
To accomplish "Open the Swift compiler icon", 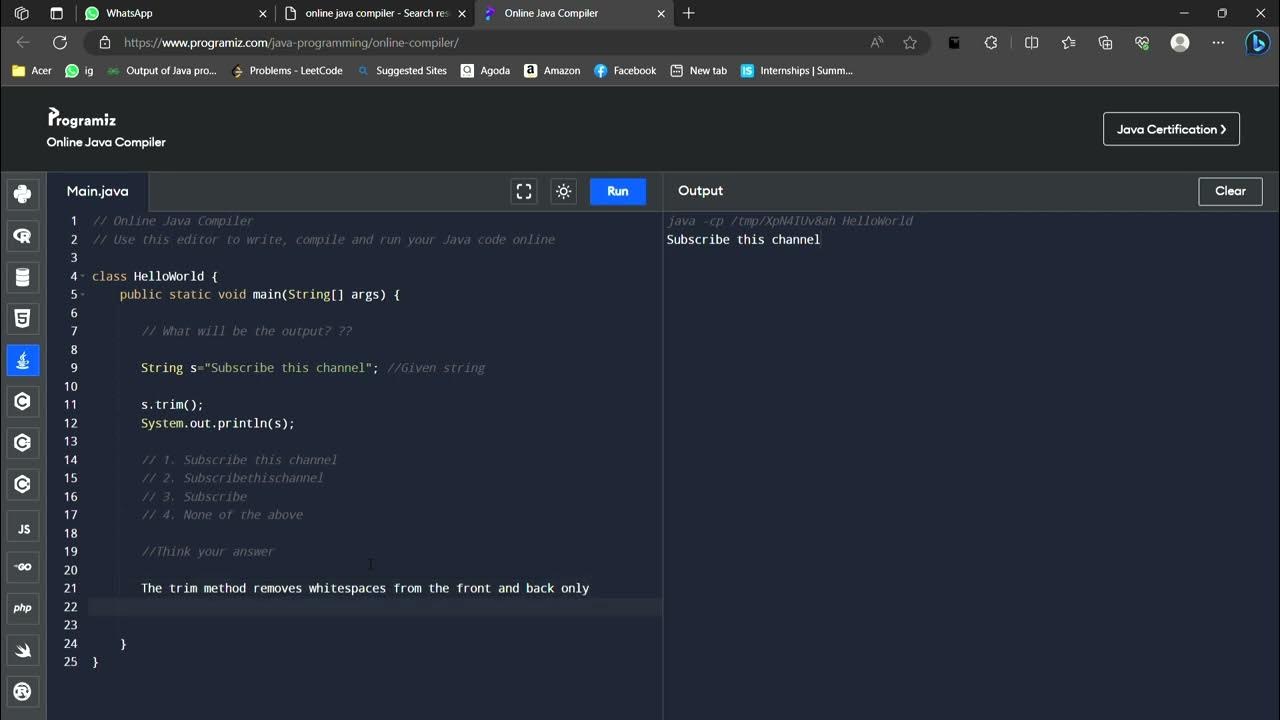I will 22,650.
